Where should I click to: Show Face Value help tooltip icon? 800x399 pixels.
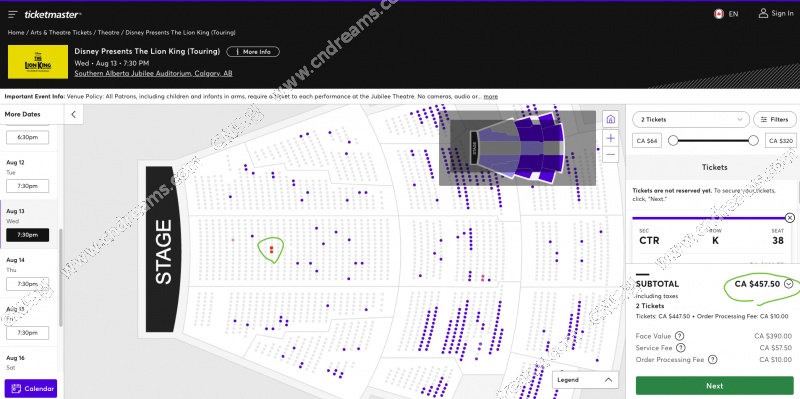pos(679,336)
